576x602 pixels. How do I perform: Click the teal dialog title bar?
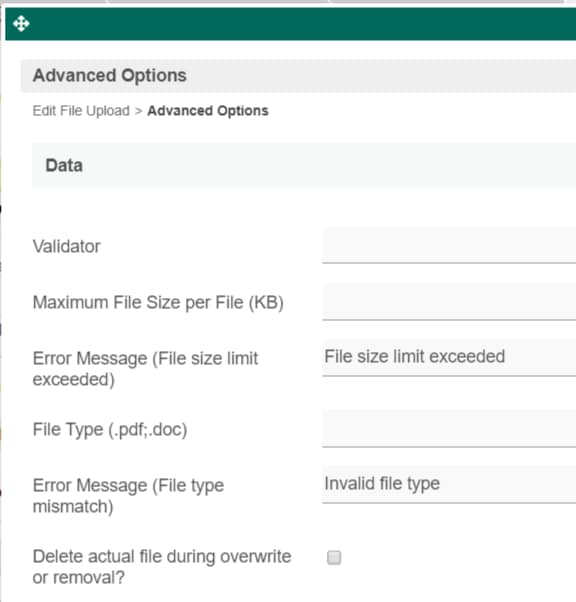pyautogui.click(x=291, y=24)
